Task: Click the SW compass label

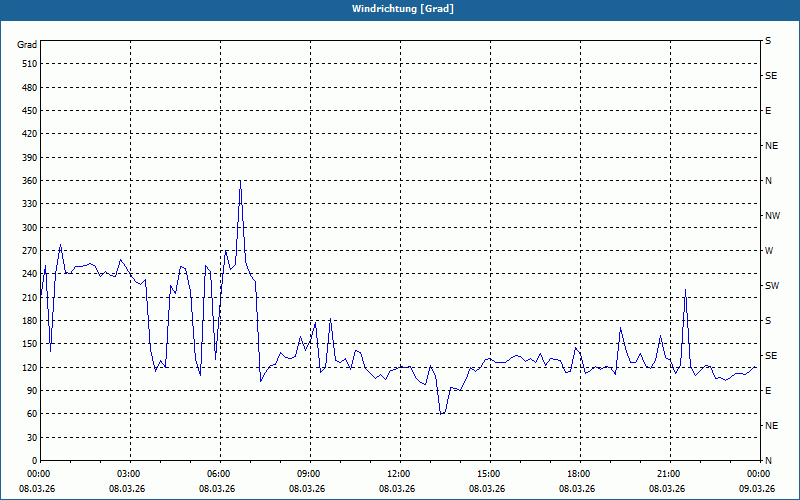Action: point(771,286)
